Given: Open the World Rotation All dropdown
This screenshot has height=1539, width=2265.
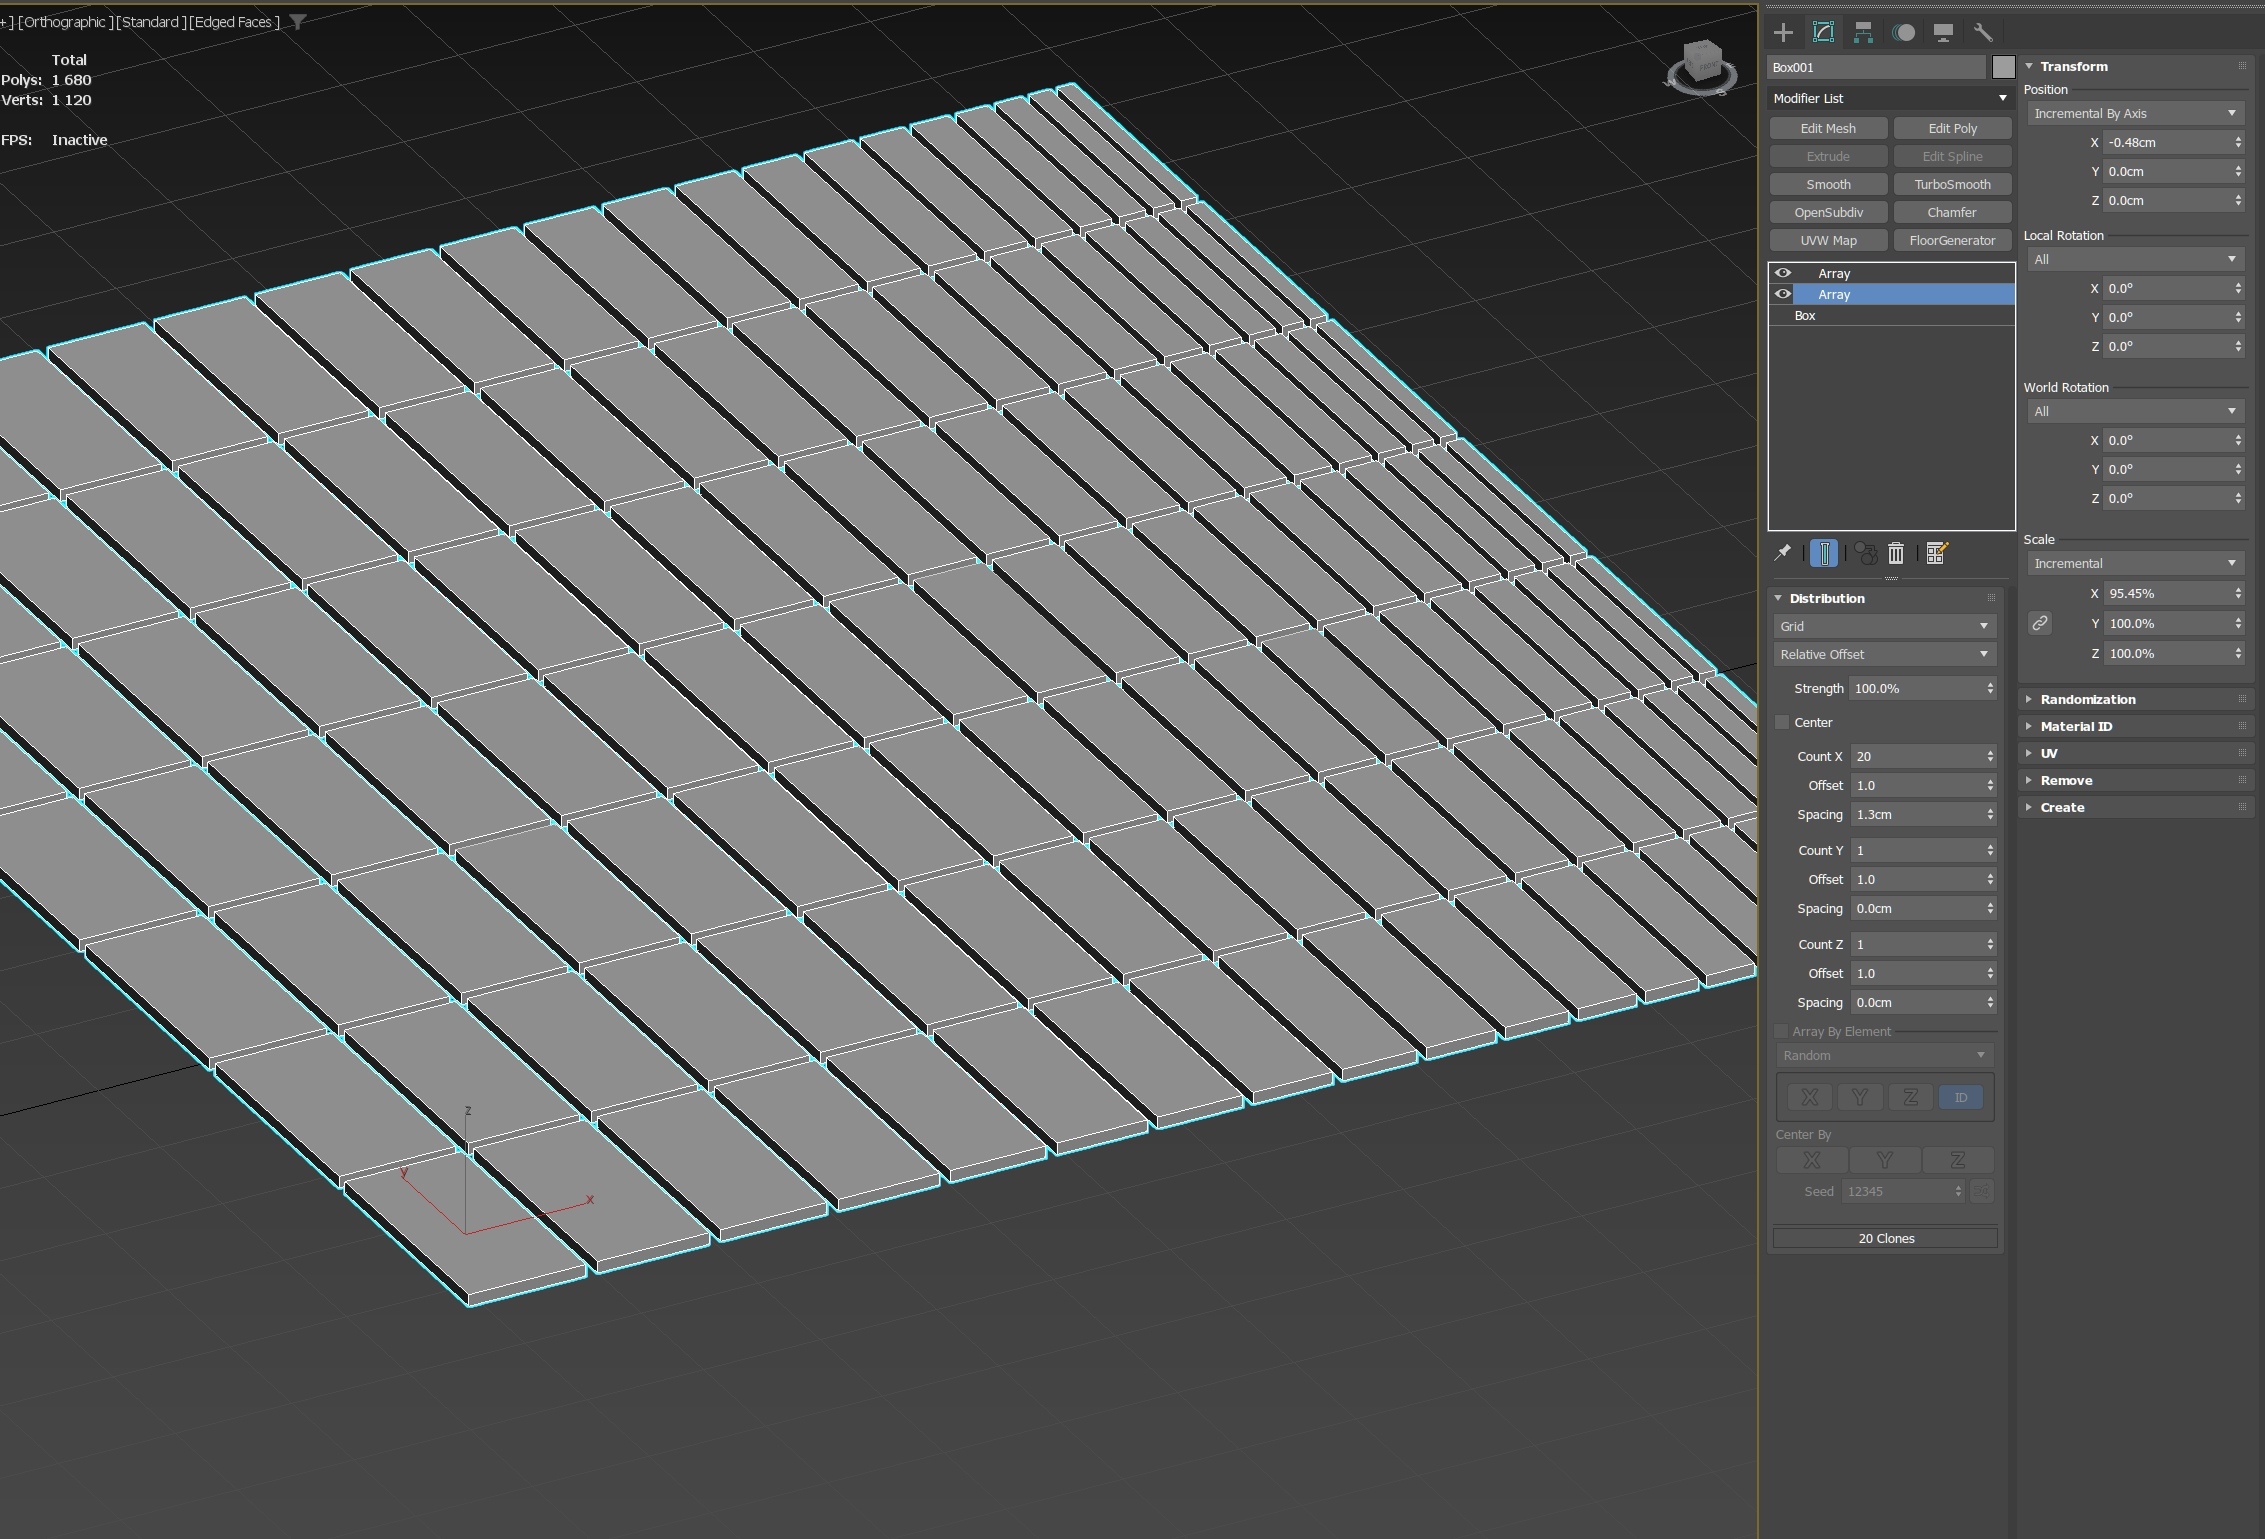Looking at the screenshot, I should 2134,411.
